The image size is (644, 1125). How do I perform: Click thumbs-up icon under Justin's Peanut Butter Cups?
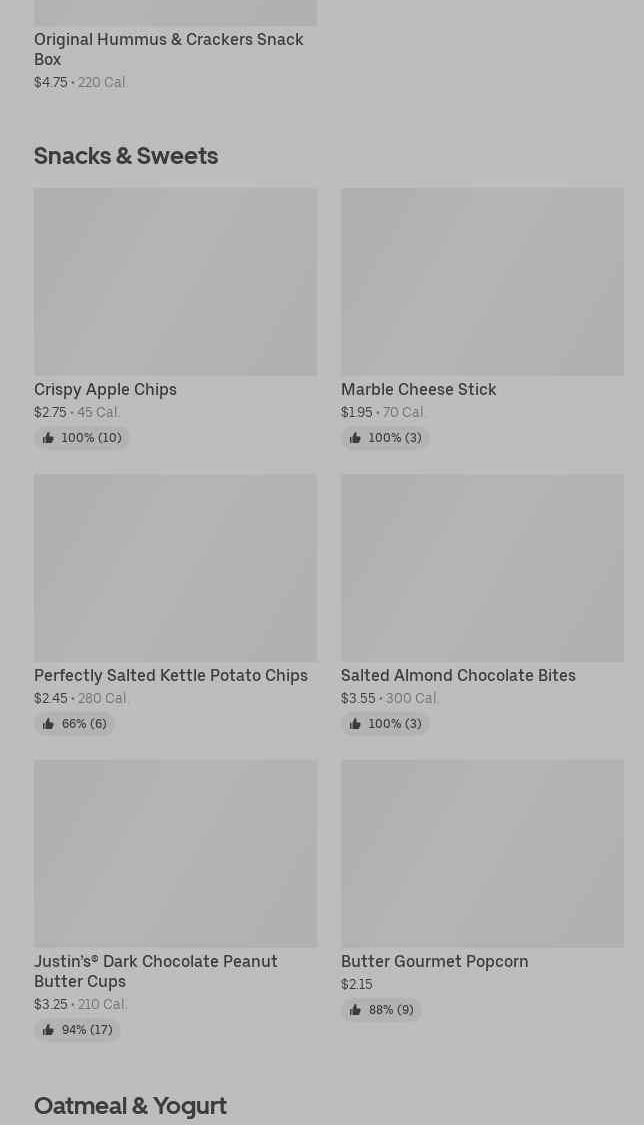pos(48,1030)
